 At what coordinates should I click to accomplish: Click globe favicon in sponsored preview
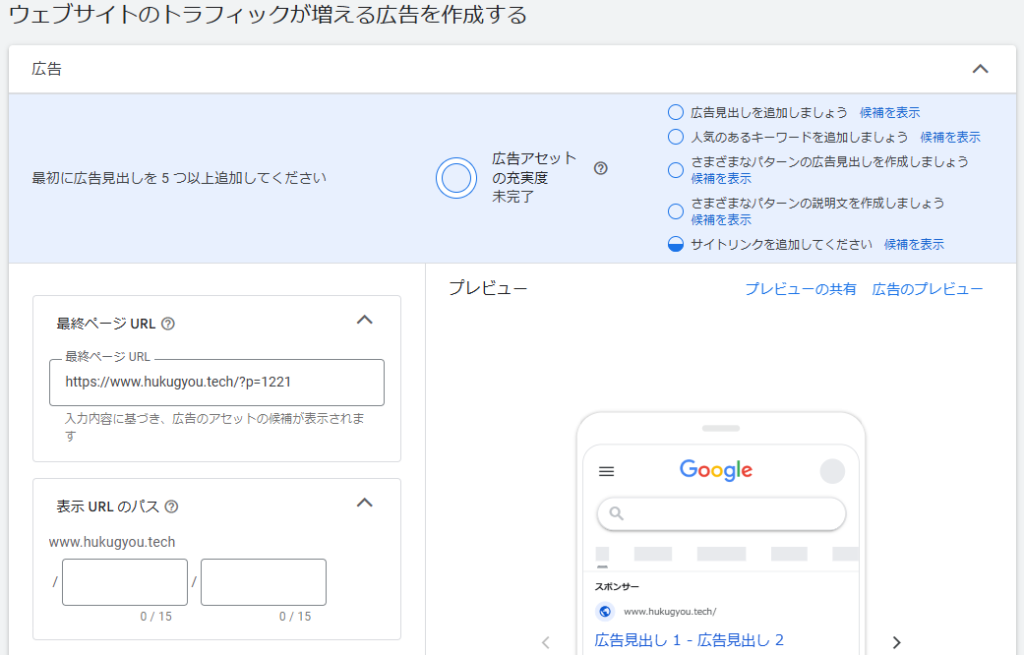[x=604, y=611]
